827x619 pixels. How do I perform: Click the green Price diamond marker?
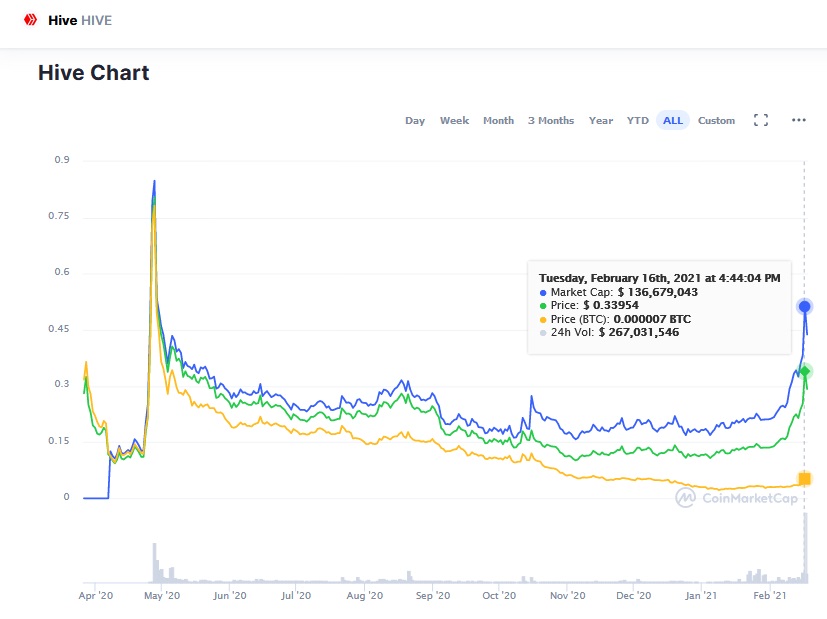click(805, 372)
